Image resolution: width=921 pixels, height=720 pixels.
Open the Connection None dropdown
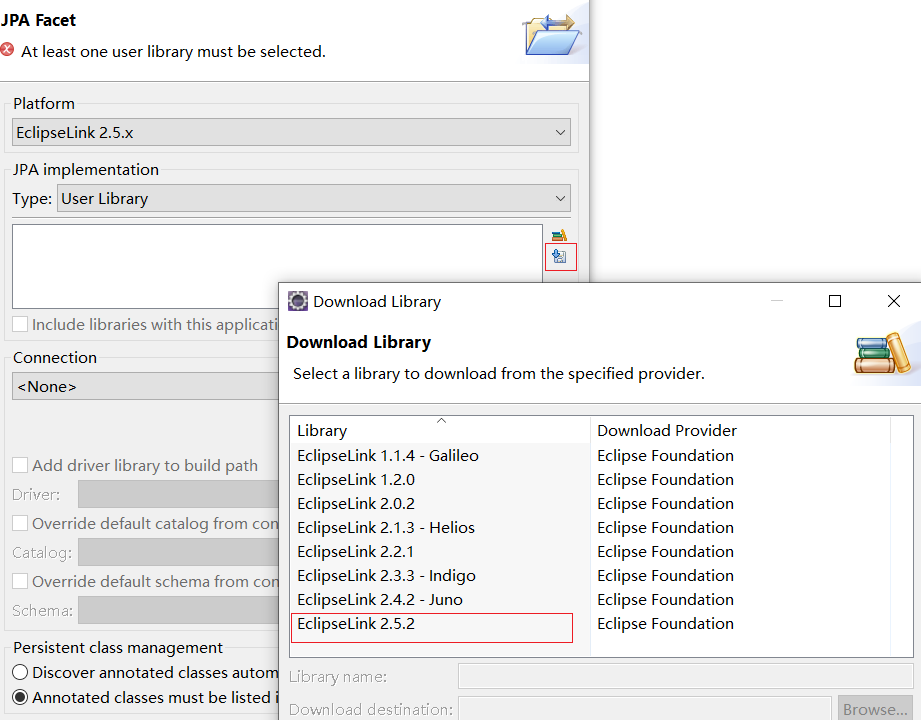pyautogui.click(x=145, y=386)
